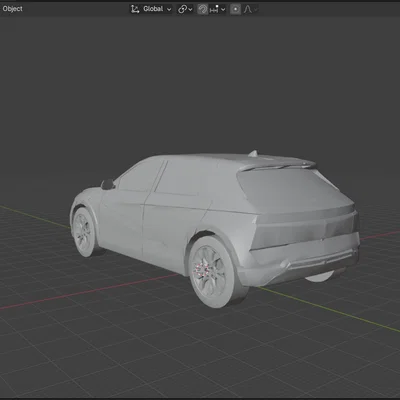The width and height of the screenshot is (400, 400).
Task: Open the proportional editing falloff dropdown
Action: point(250,9)
